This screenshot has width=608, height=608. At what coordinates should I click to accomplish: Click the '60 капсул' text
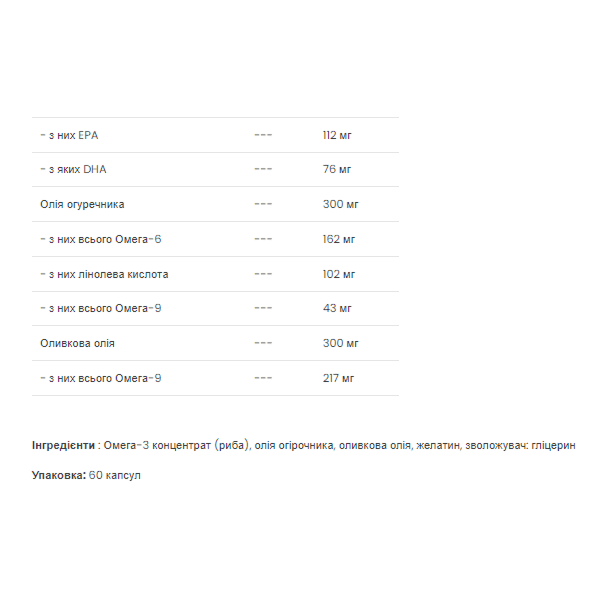pos(115,475)
